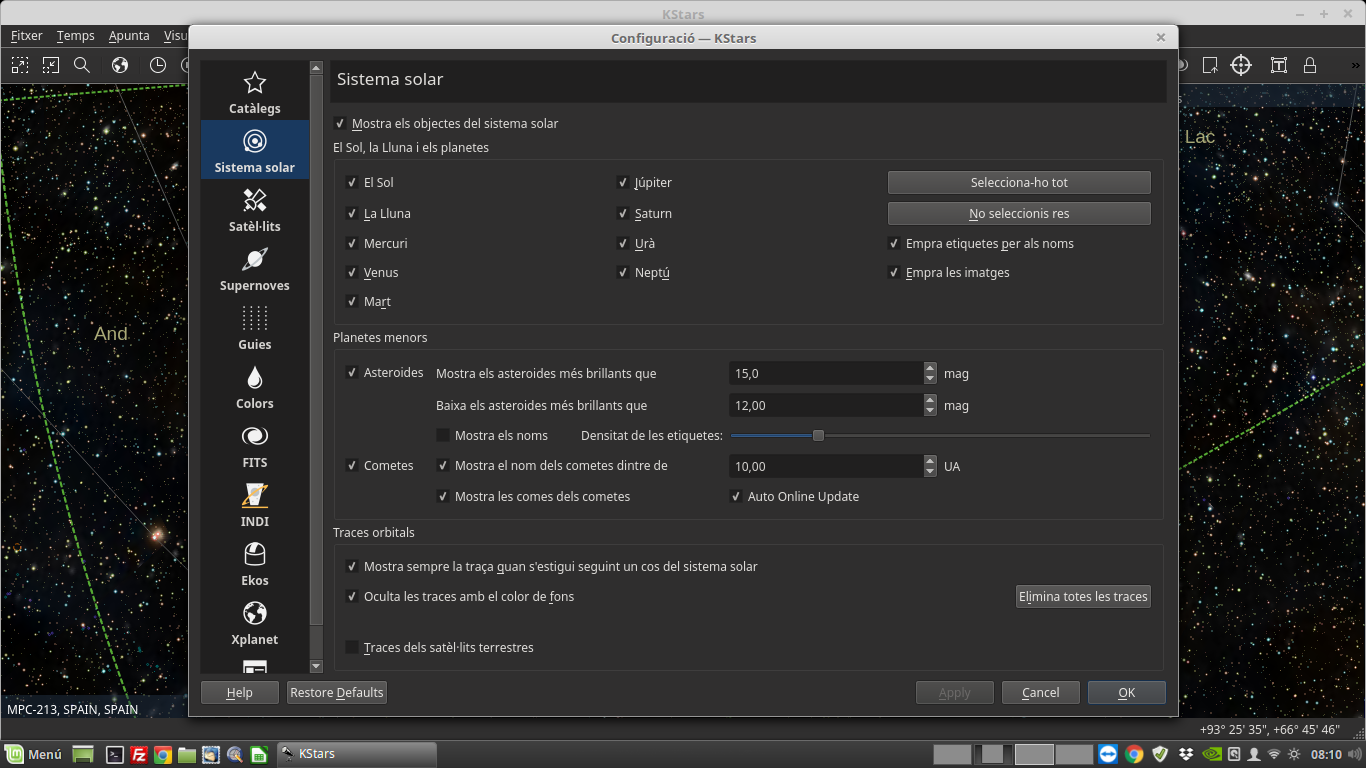Toggle the Asteroides checkbox
The height and width of the screenshot is (768, 1366).
[x=385, y=373]
